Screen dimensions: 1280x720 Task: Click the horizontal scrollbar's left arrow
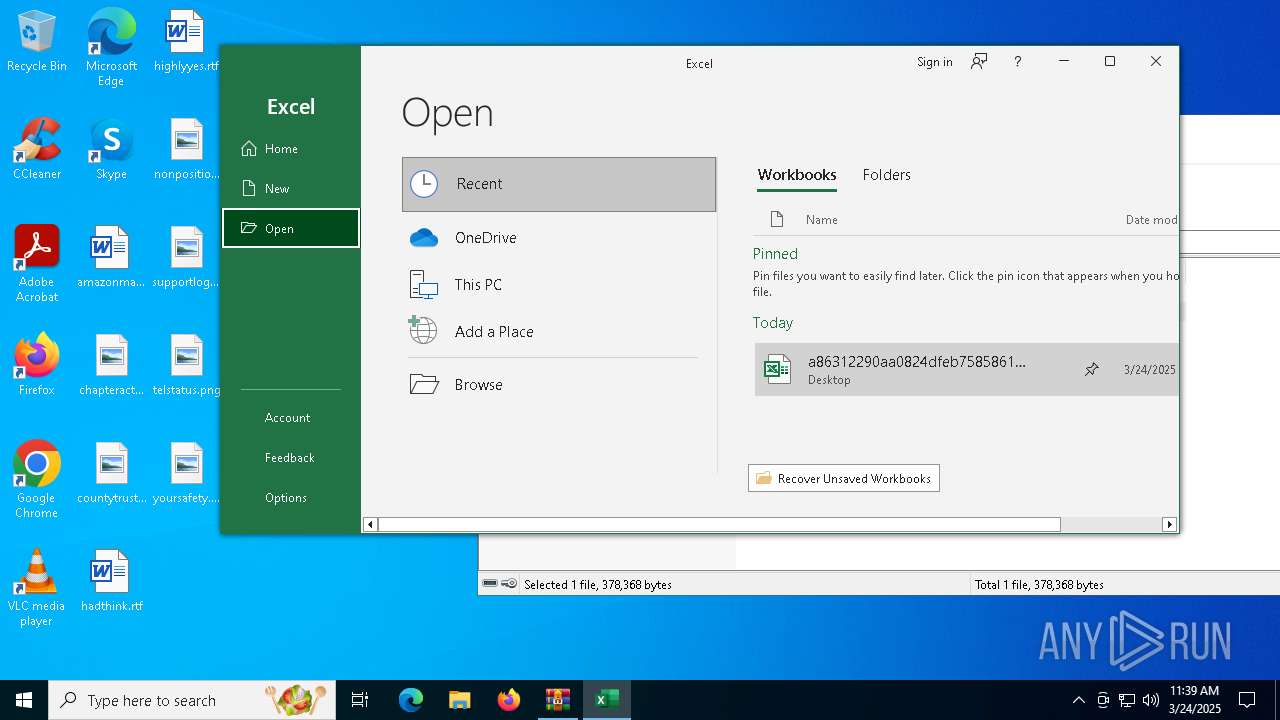[370, 525]
